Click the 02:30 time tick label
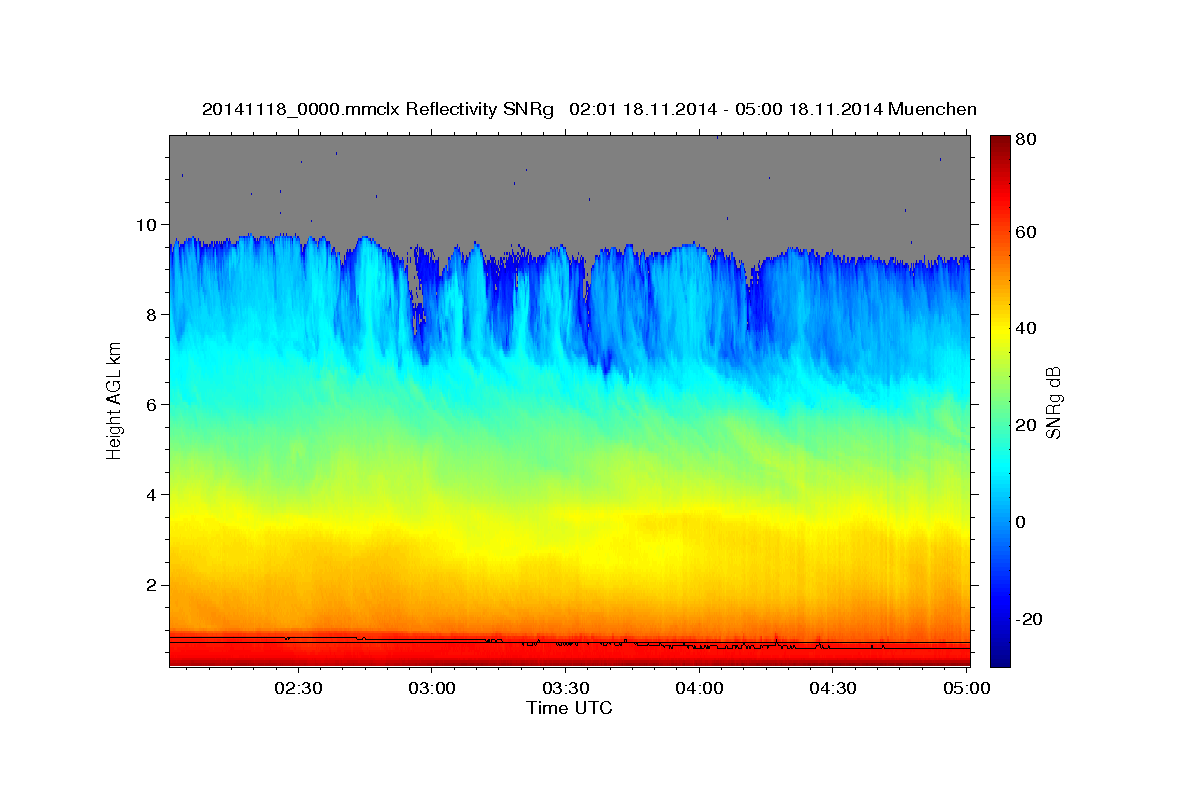Viewport: 1200px width, 800px height. coord(298,688)
